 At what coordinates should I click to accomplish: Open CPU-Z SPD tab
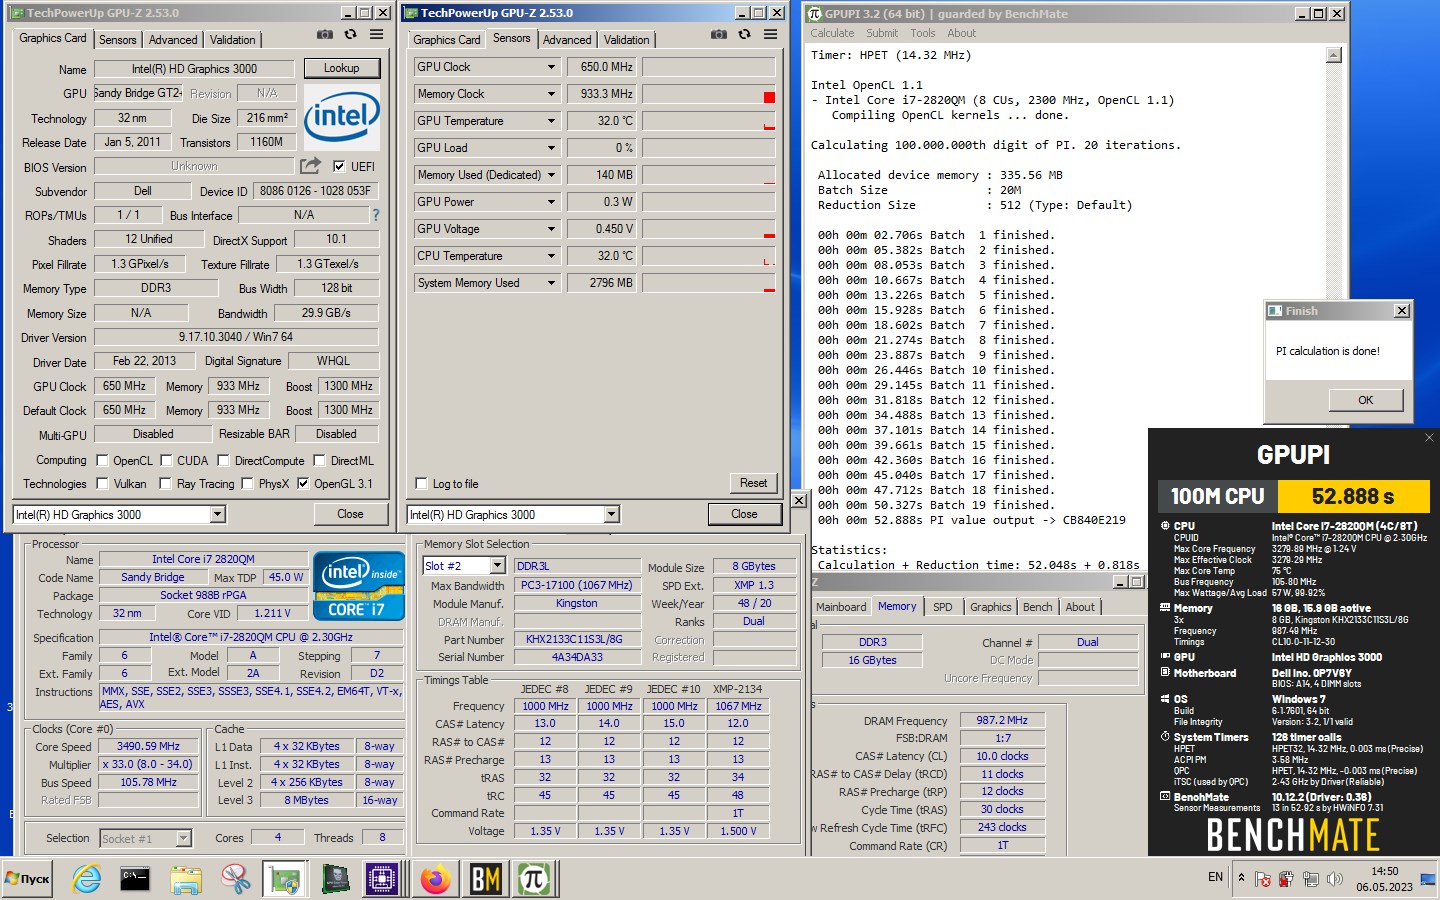pos(942,607)
